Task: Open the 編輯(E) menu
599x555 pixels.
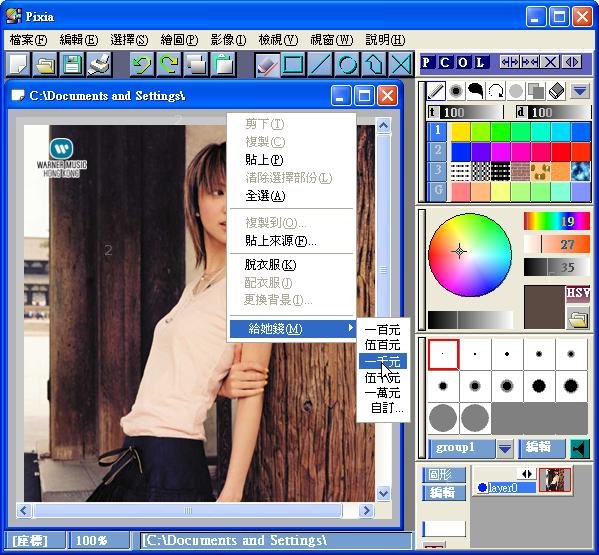Action: (x=78, y=40)
